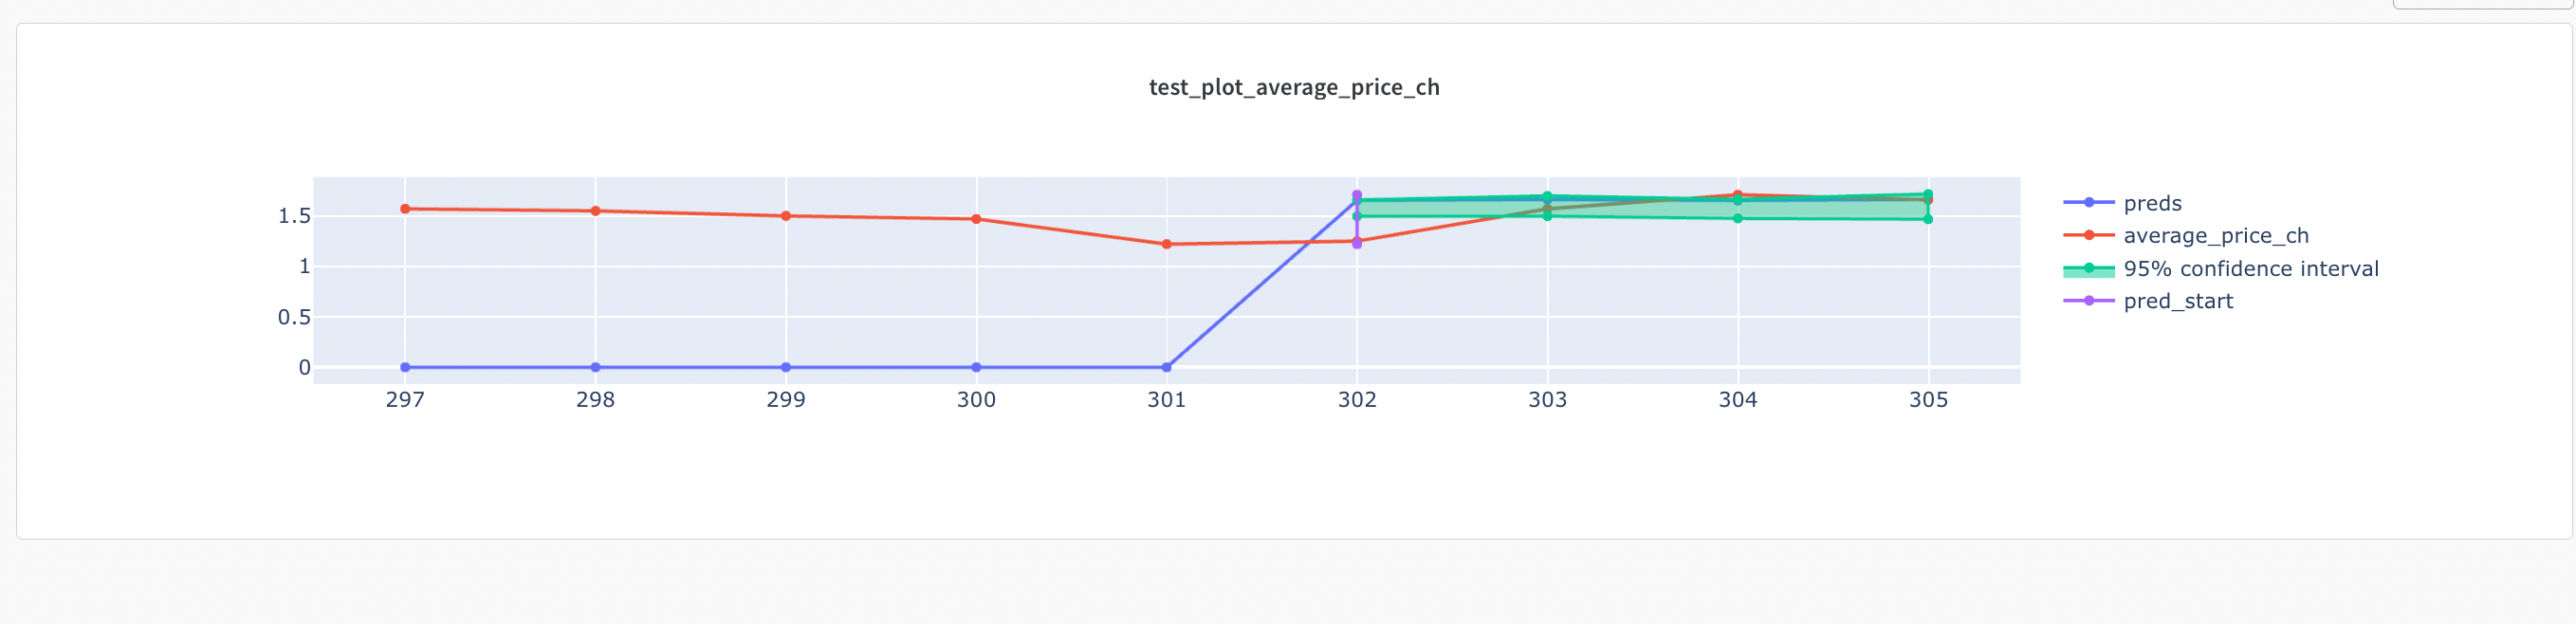
Task: Click the chart title test_plot_average_price_ch
Action: 1293,88
